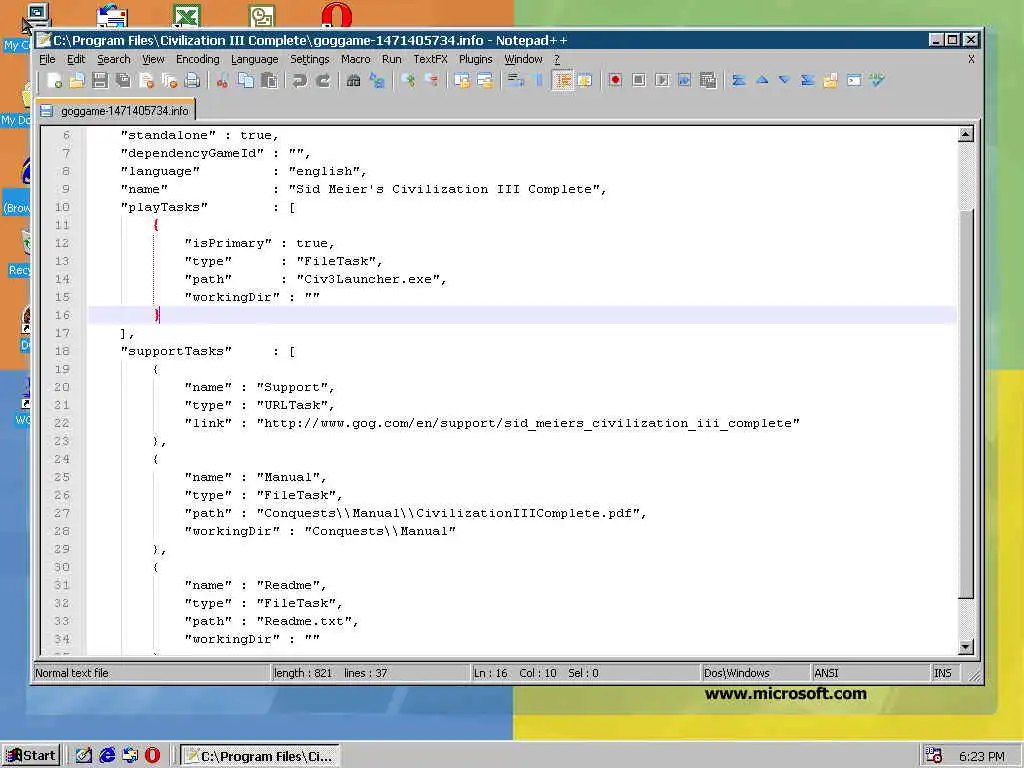This screenshot has width=1024, height=768.
Task: Click the "Civ3Launcher.exe" path value
Action: tap(371, 279)
